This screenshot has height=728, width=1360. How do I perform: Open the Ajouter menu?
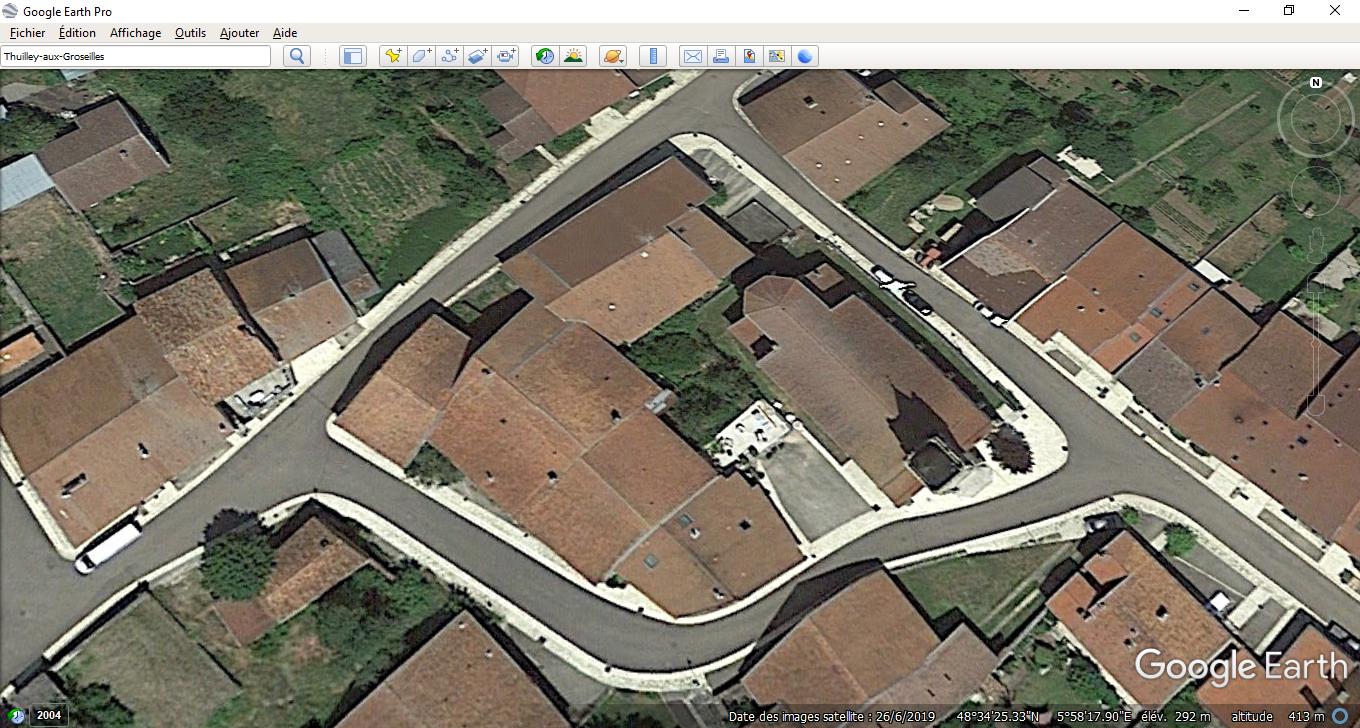tap(239, 33)
